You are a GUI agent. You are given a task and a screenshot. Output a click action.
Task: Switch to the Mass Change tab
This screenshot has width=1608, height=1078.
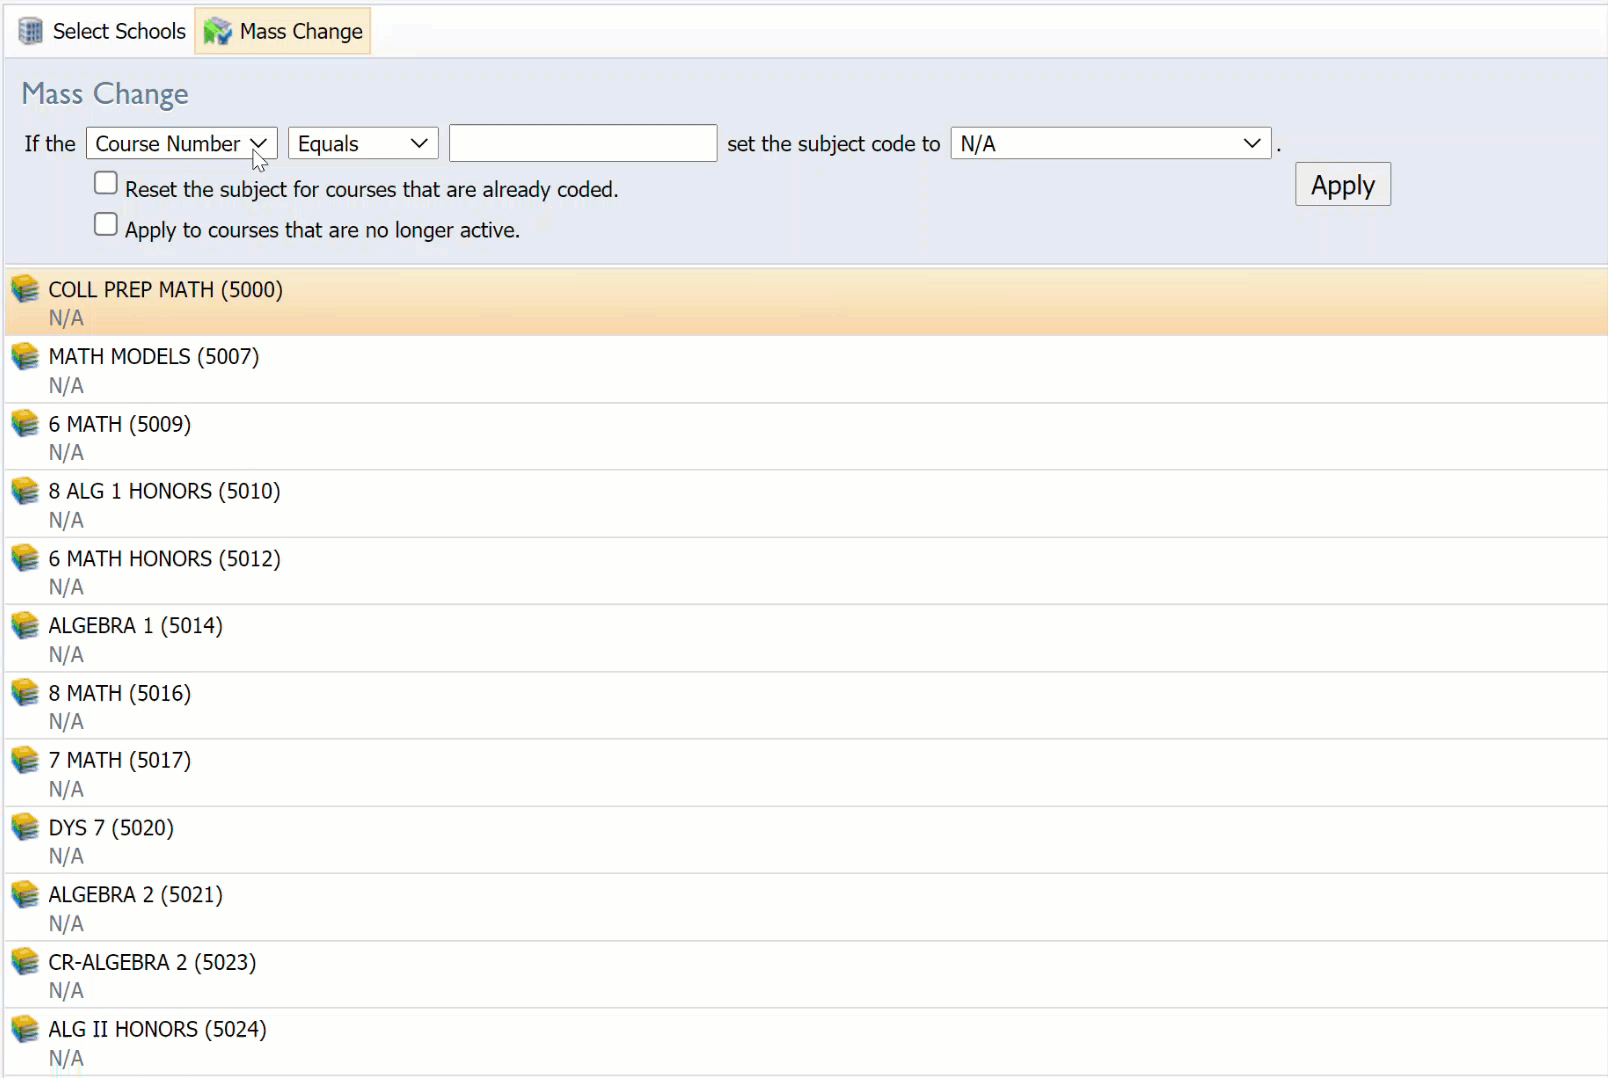[x=283, y=31]
